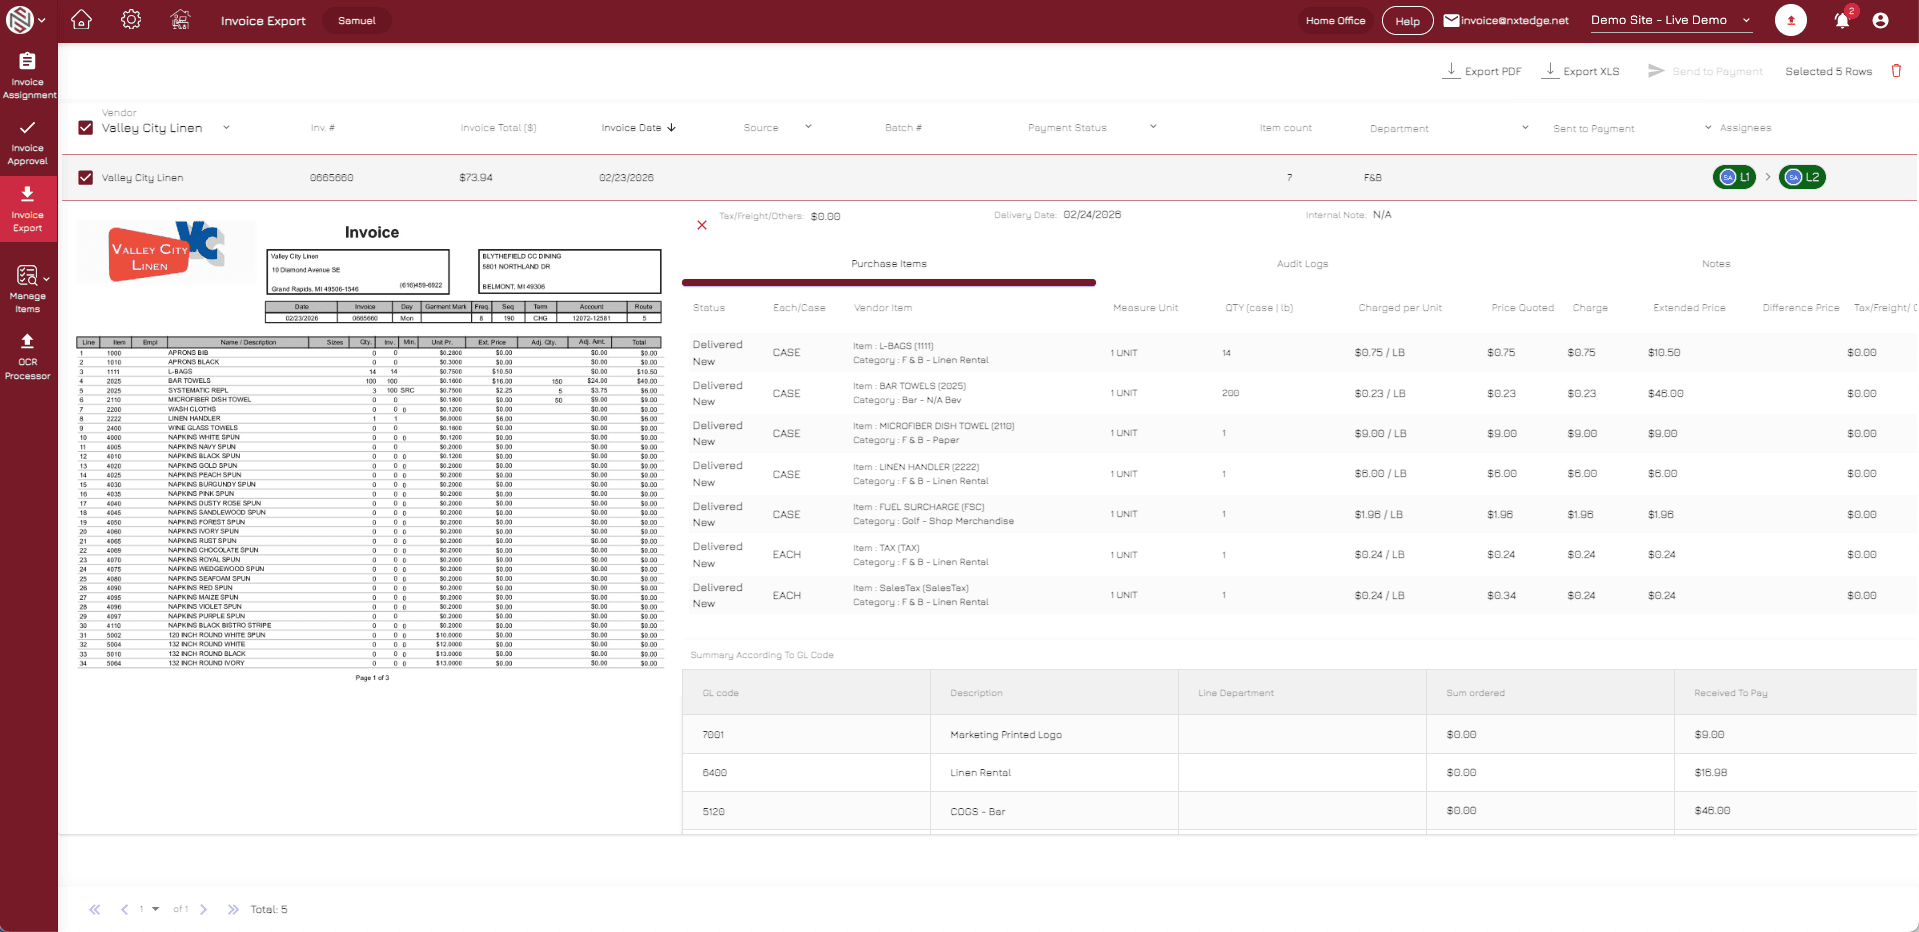Open Manage Items in sidebar

28,289
